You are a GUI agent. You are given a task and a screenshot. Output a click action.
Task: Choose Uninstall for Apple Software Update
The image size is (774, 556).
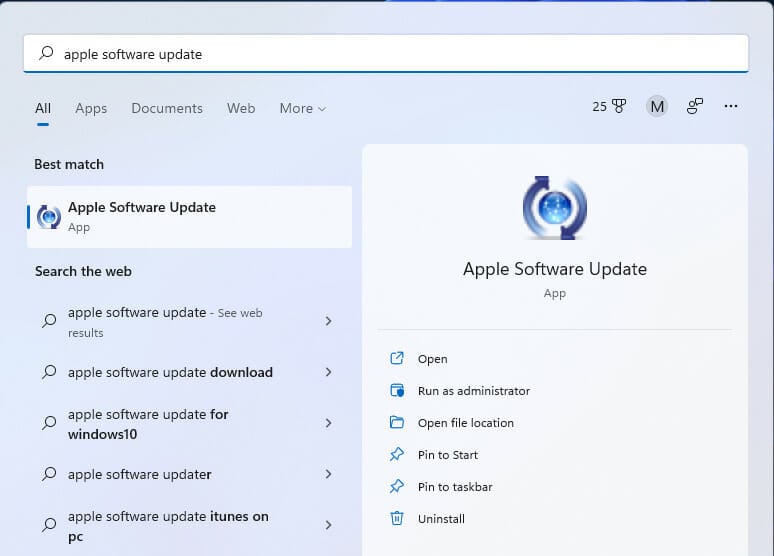[x=441, y=519]
